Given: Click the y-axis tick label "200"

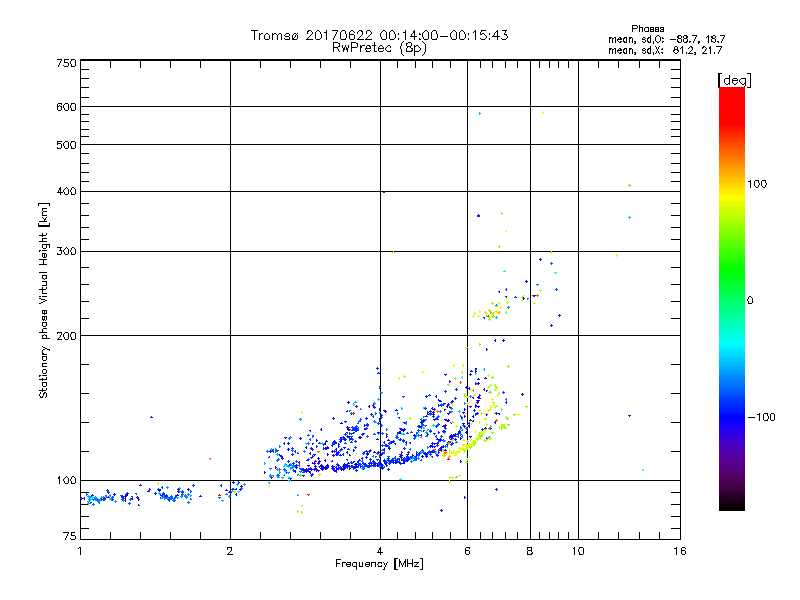Looking at the screenshot, I should click(66, 336).
